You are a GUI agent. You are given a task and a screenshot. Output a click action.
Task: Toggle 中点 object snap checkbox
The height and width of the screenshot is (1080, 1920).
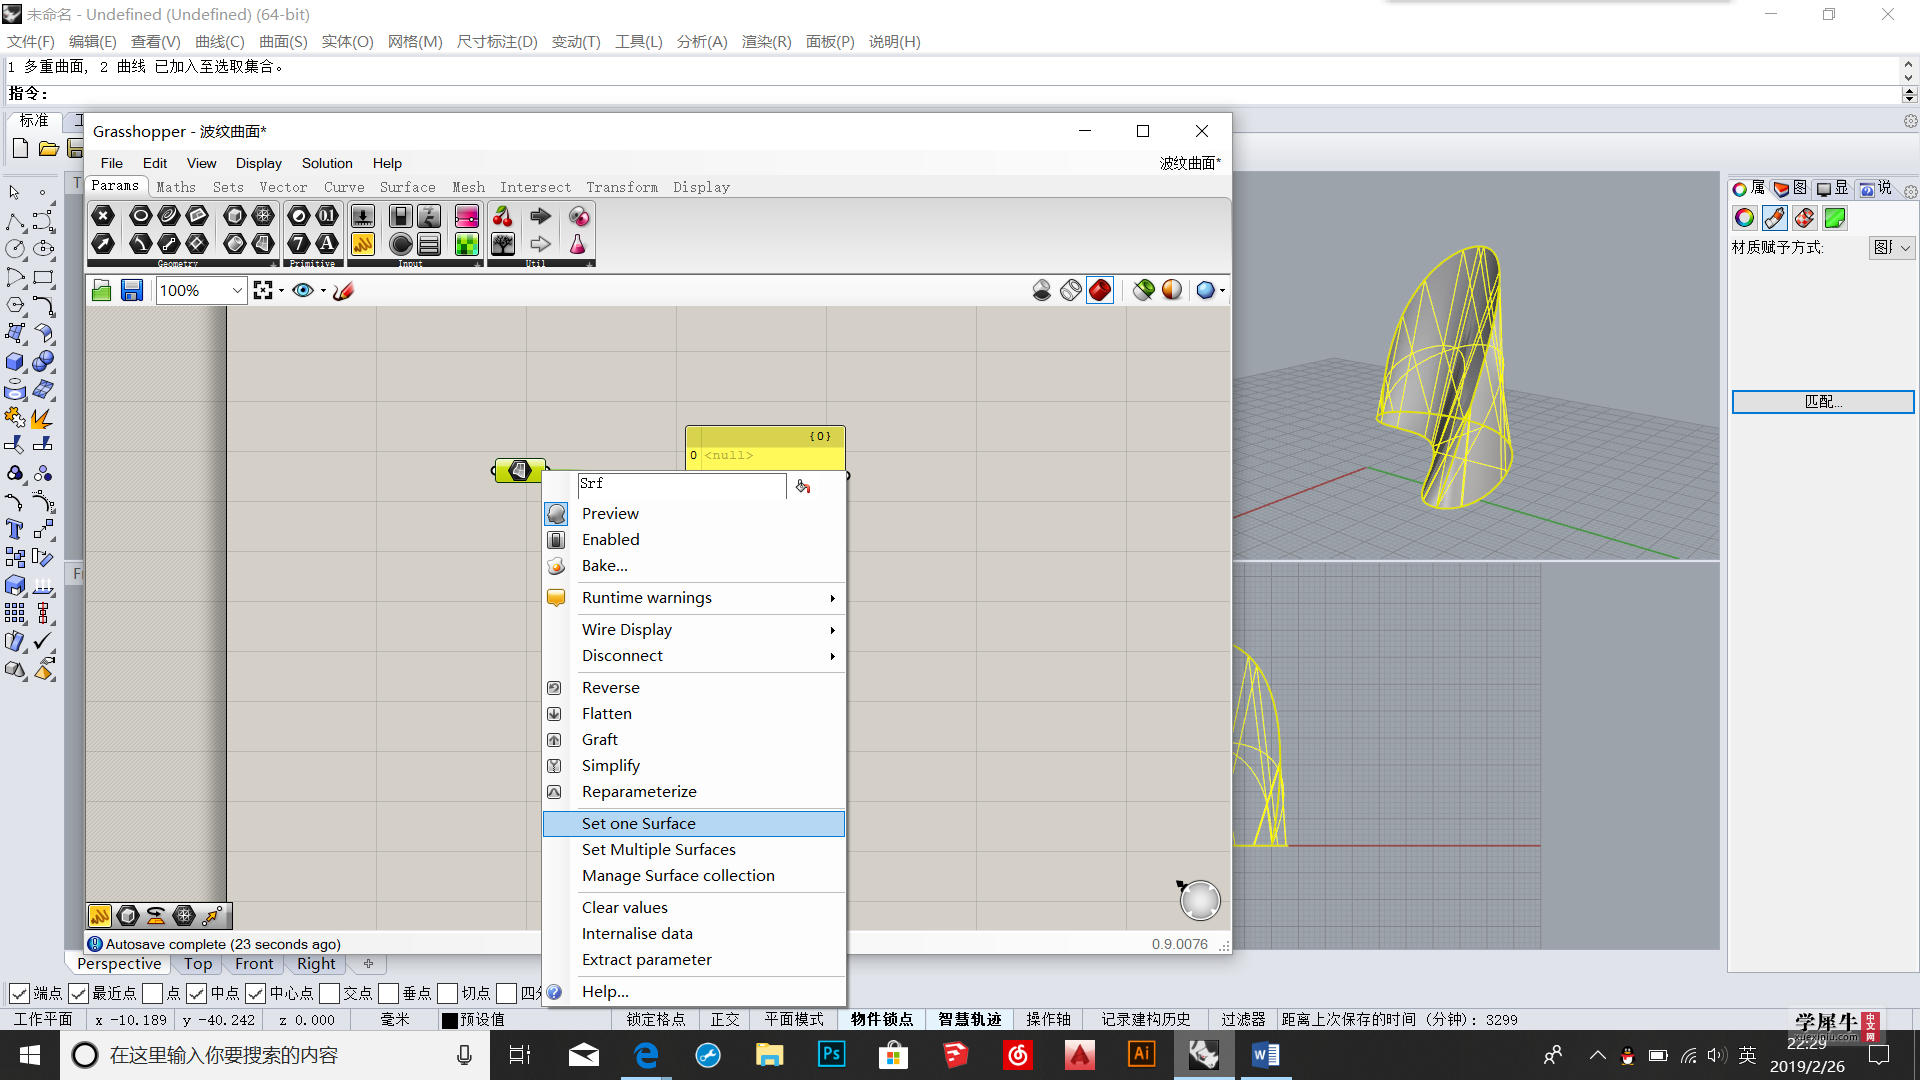[196, 993]
